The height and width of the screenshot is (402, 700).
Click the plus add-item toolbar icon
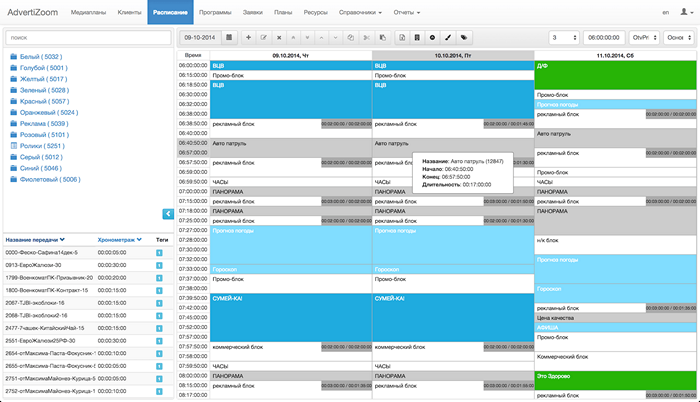tap(249, 38)
